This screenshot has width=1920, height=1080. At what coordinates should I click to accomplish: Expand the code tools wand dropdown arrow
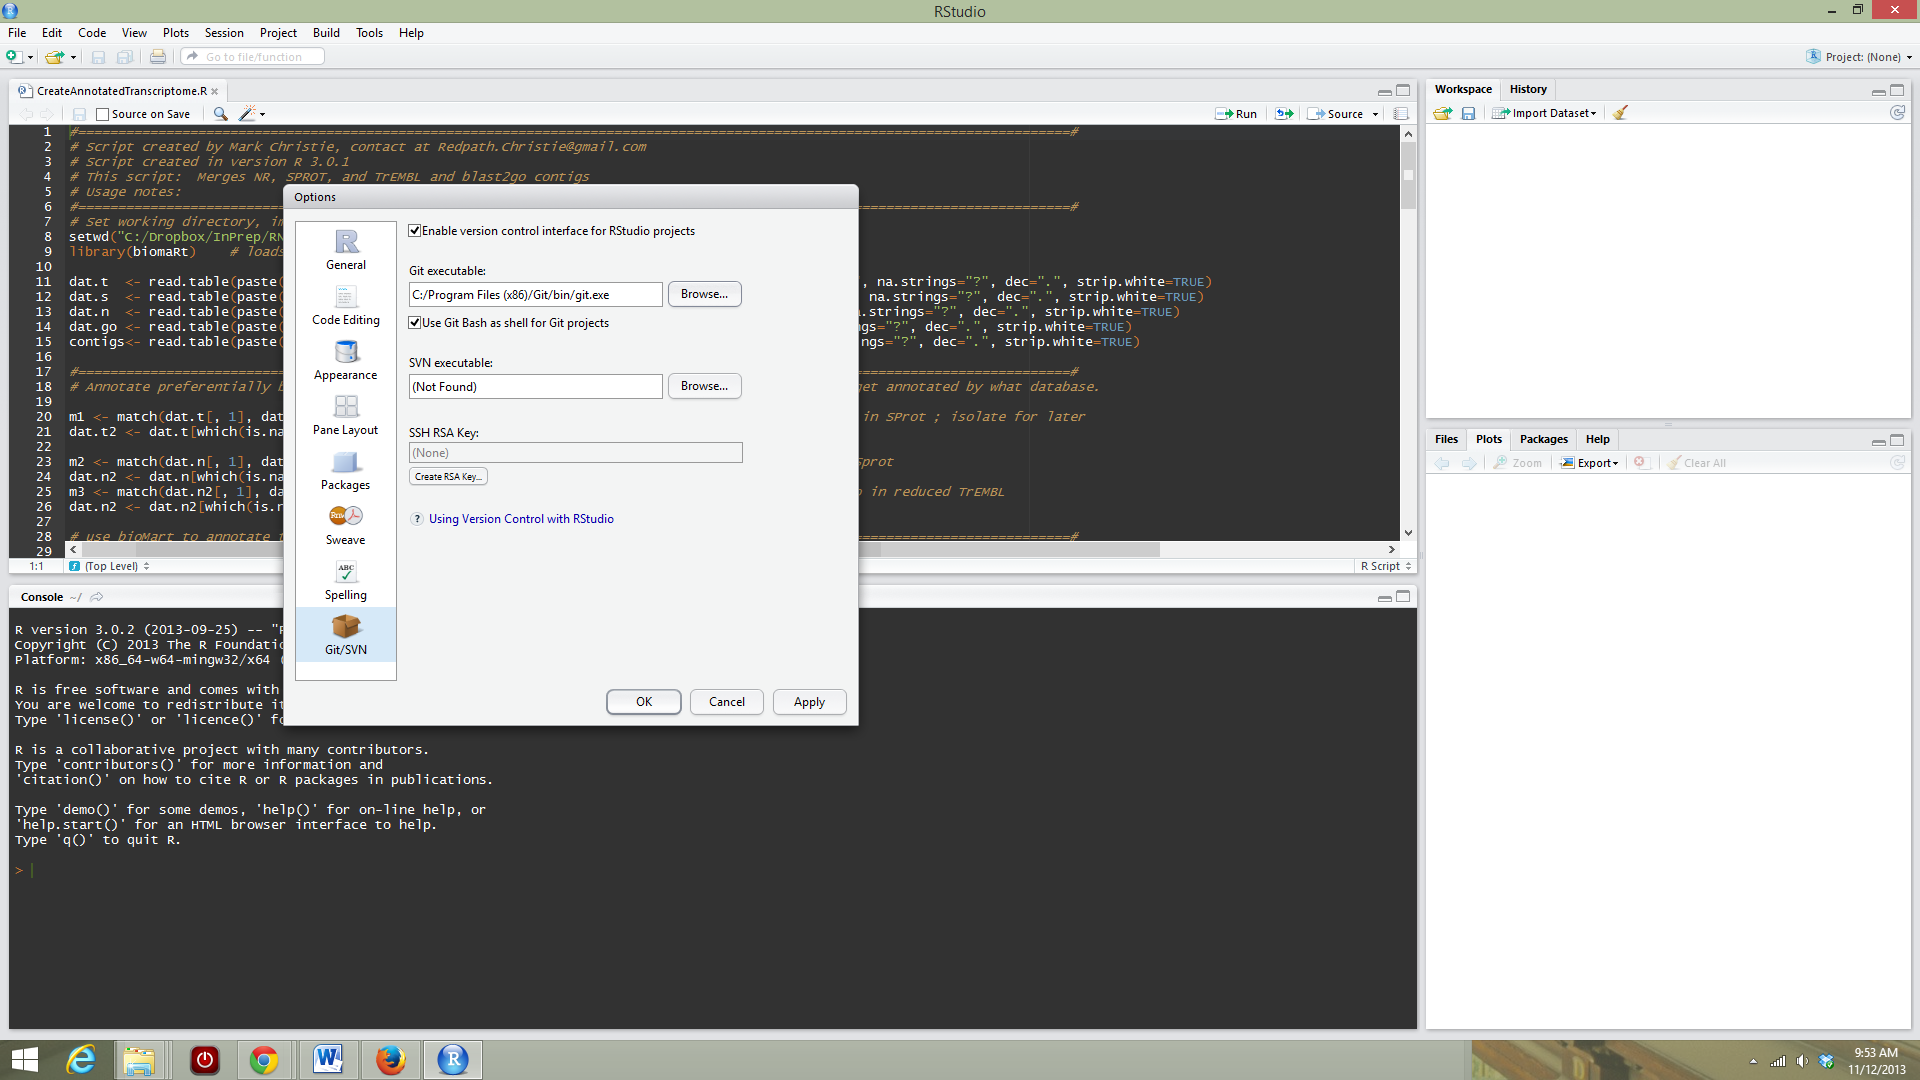(263, 114)
